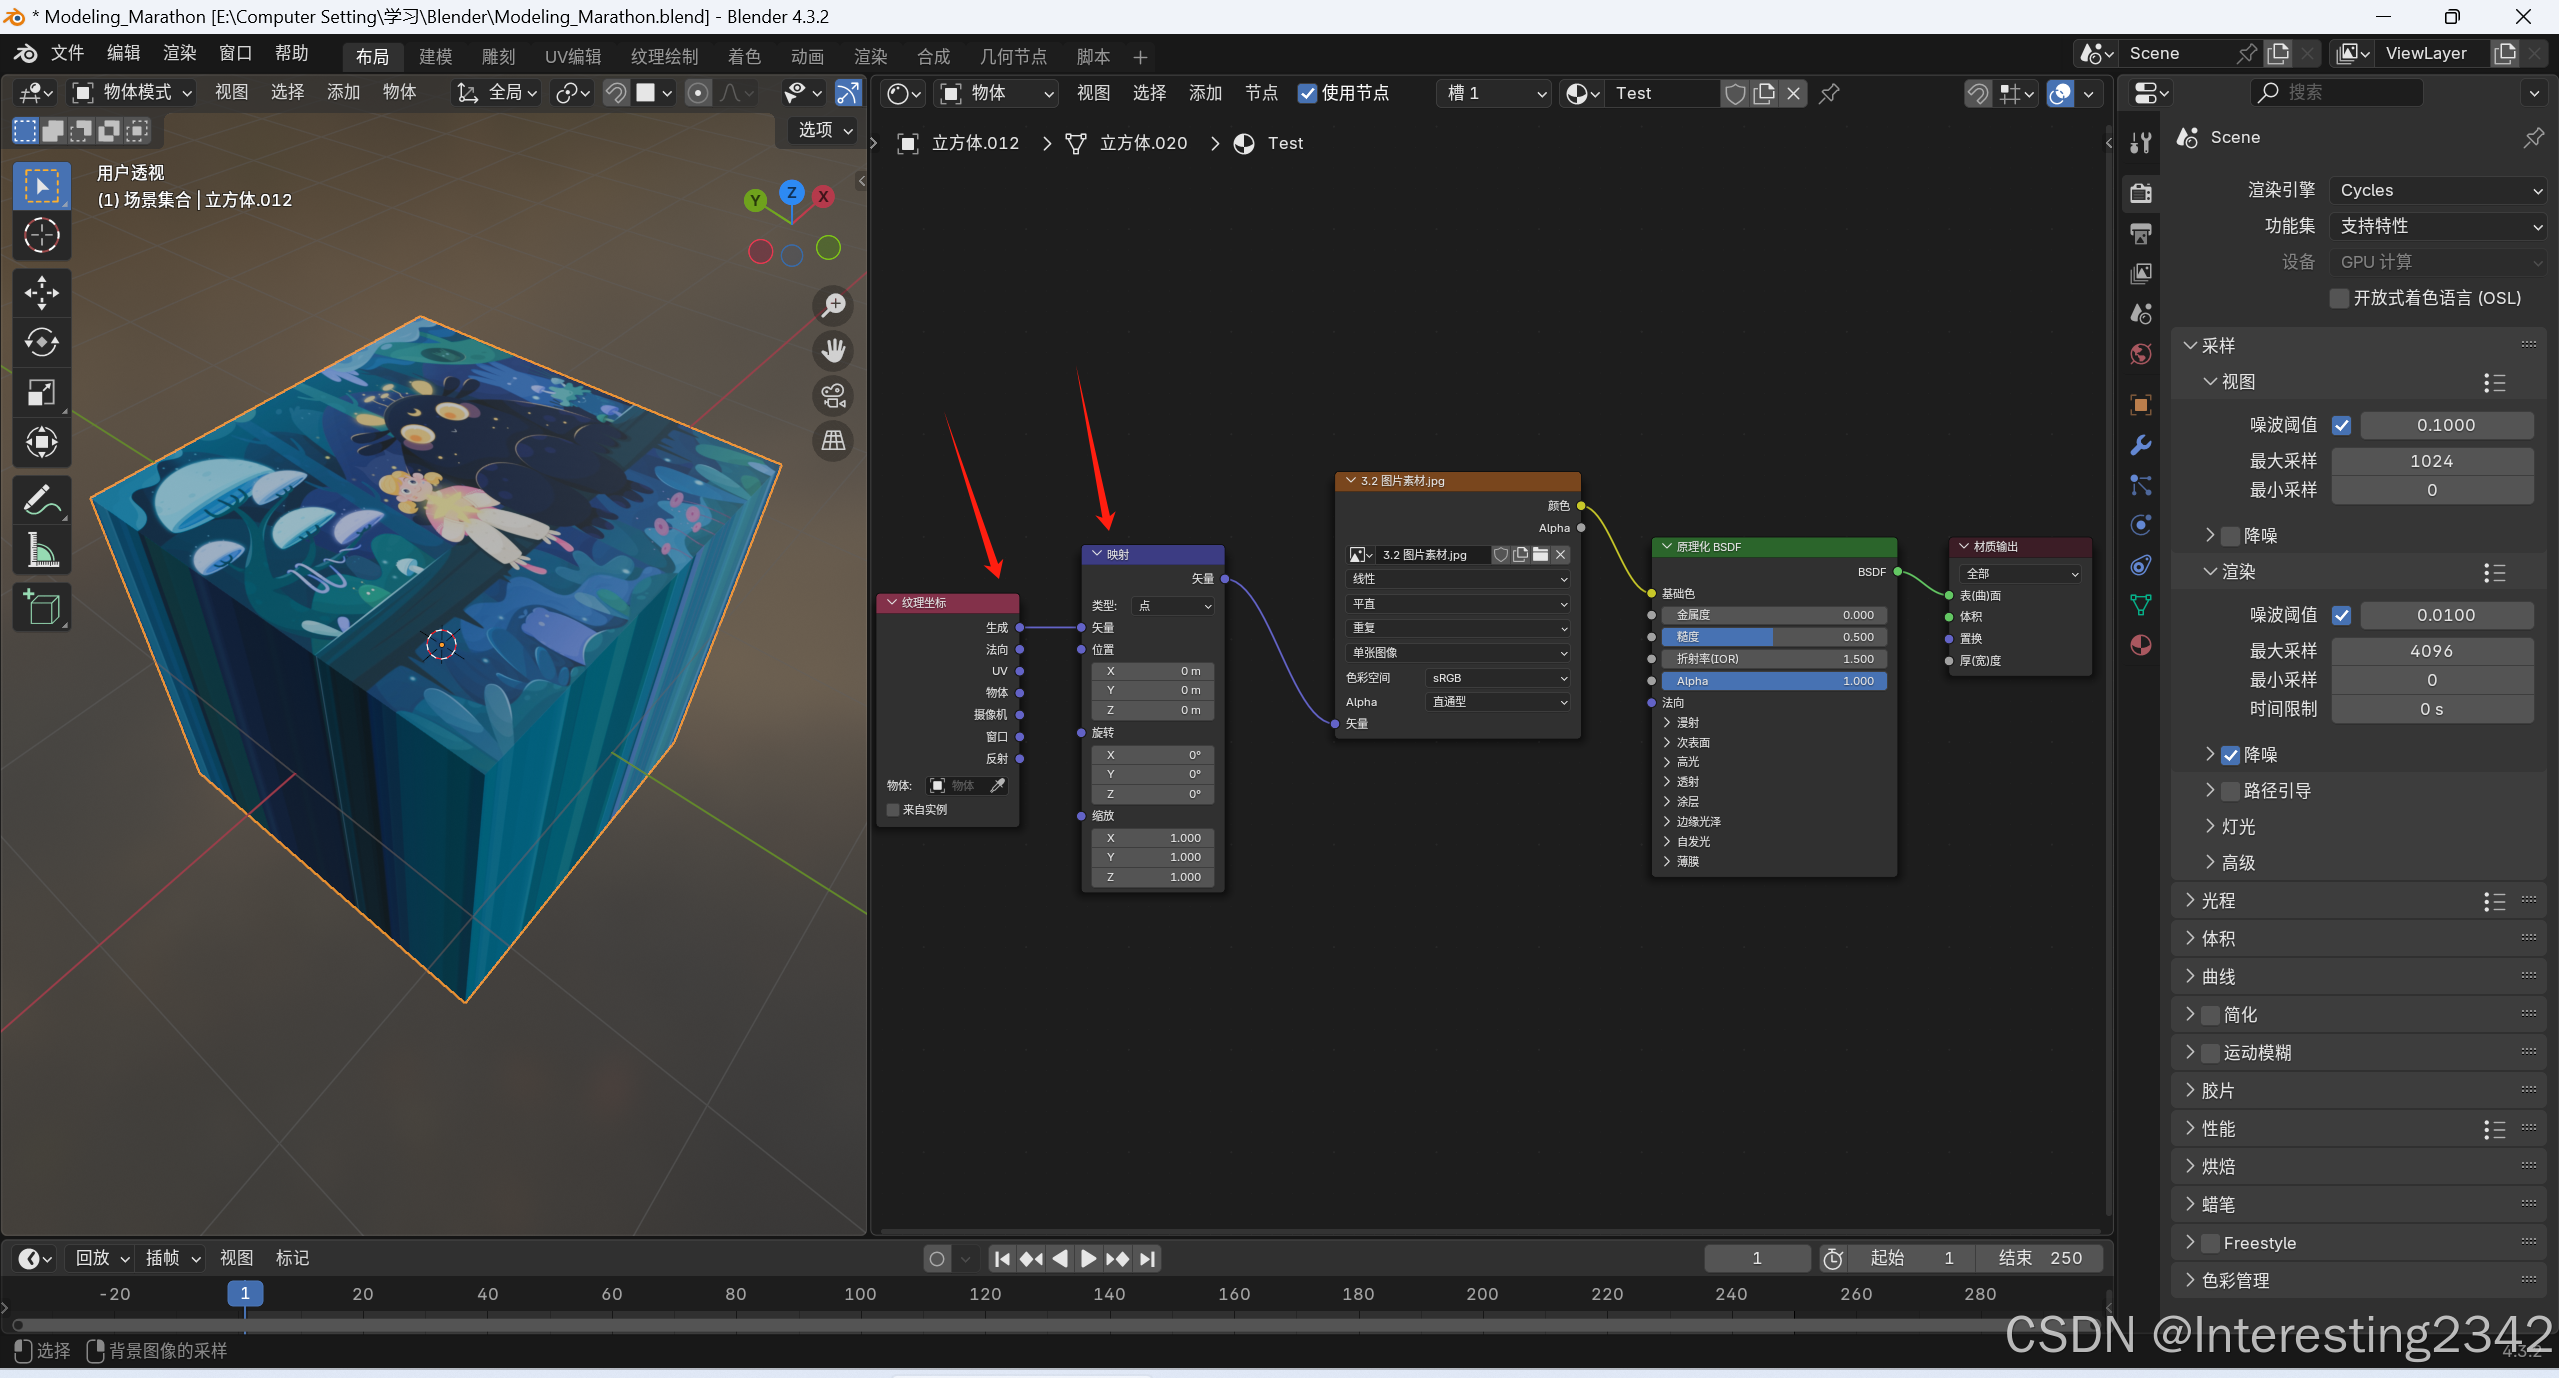Expand the Light Paths panel
The height and width of the screenshot is (1378, 2559).
pos(2217,901)
